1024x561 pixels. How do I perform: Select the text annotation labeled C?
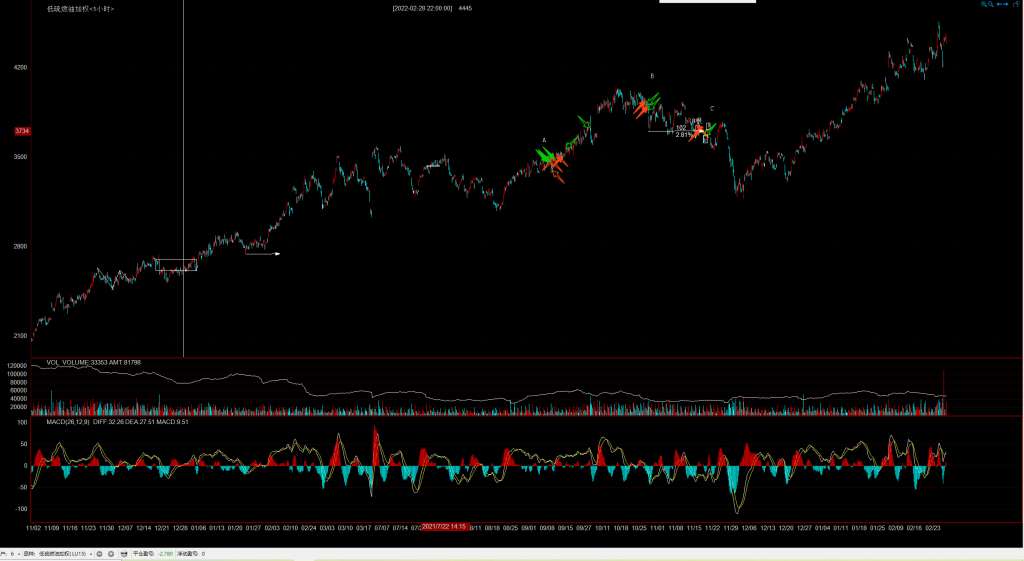(x=712, y=108)
